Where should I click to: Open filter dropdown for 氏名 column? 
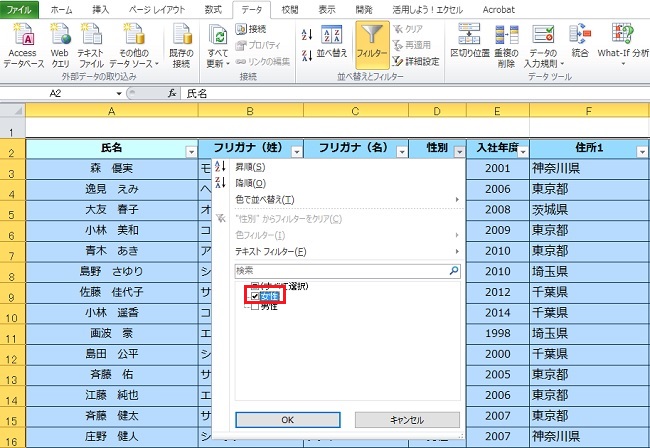(191, 152)
